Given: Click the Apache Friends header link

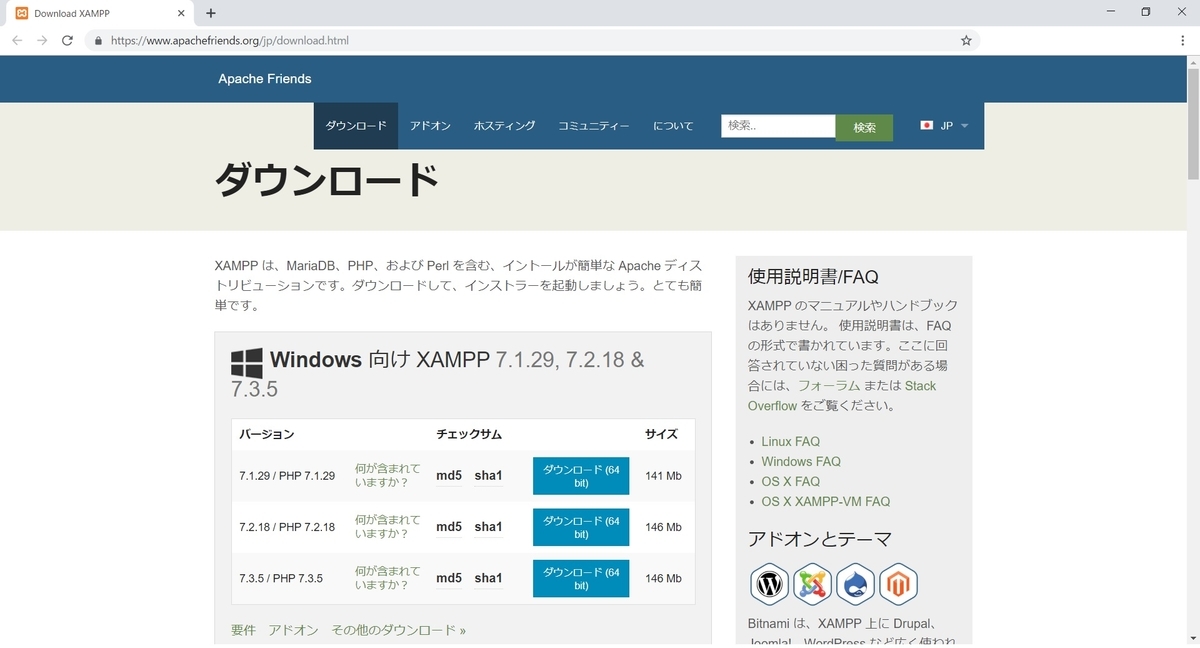Looking at the screenshot, I should [265, 79].
